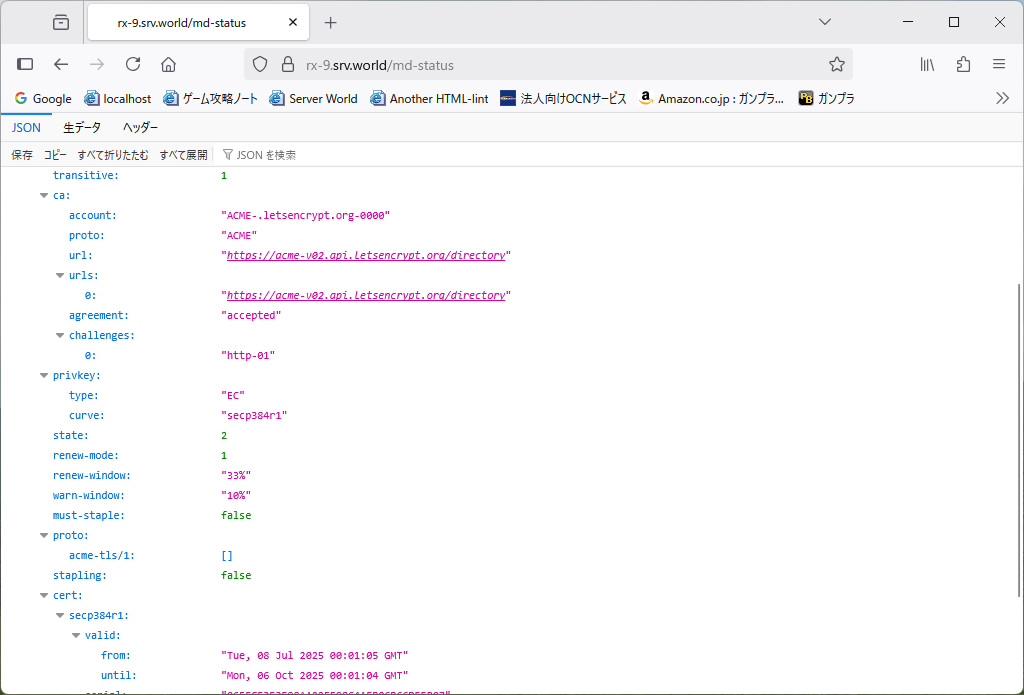Open the localhost bookmark

pos(118,99)
